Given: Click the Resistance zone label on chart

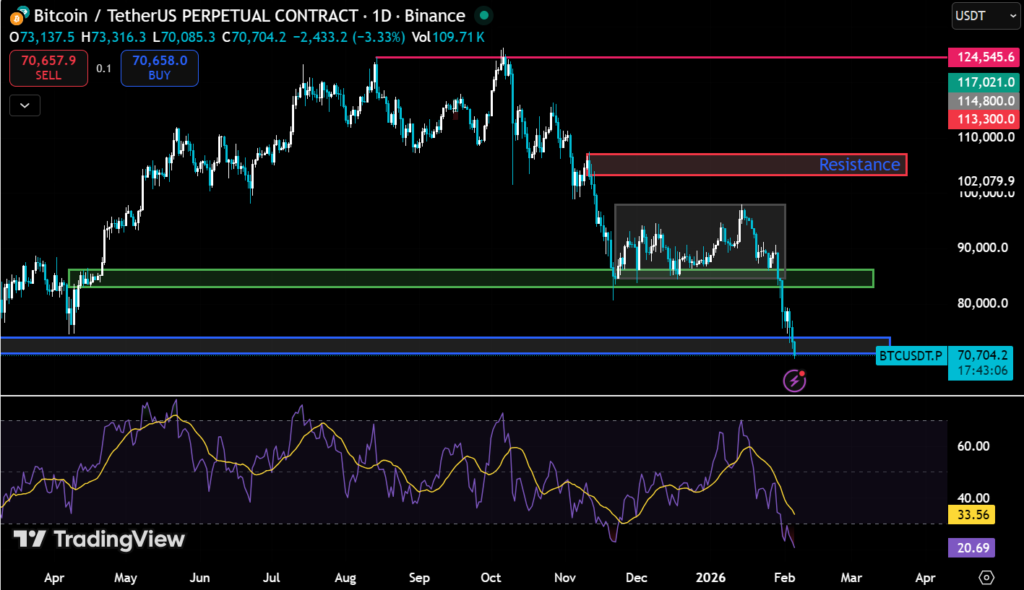Looking at the screenshot, I should (x=860, y=164).
